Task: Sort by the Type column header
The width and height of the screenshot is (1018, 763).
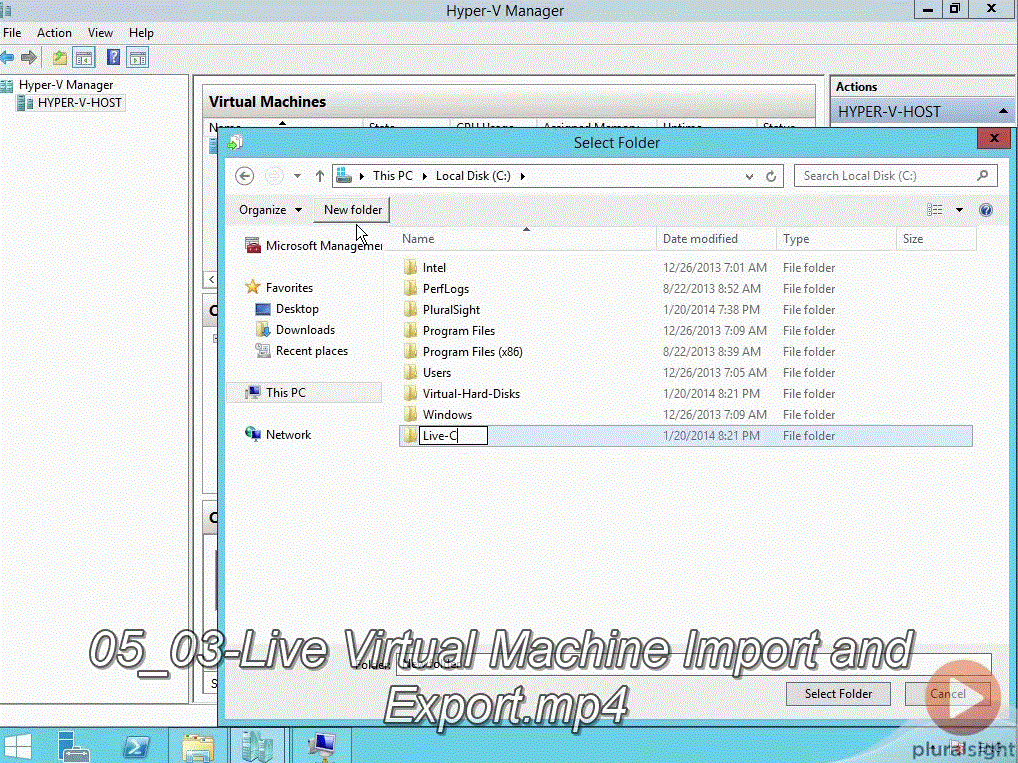Action: click(836, 239)
